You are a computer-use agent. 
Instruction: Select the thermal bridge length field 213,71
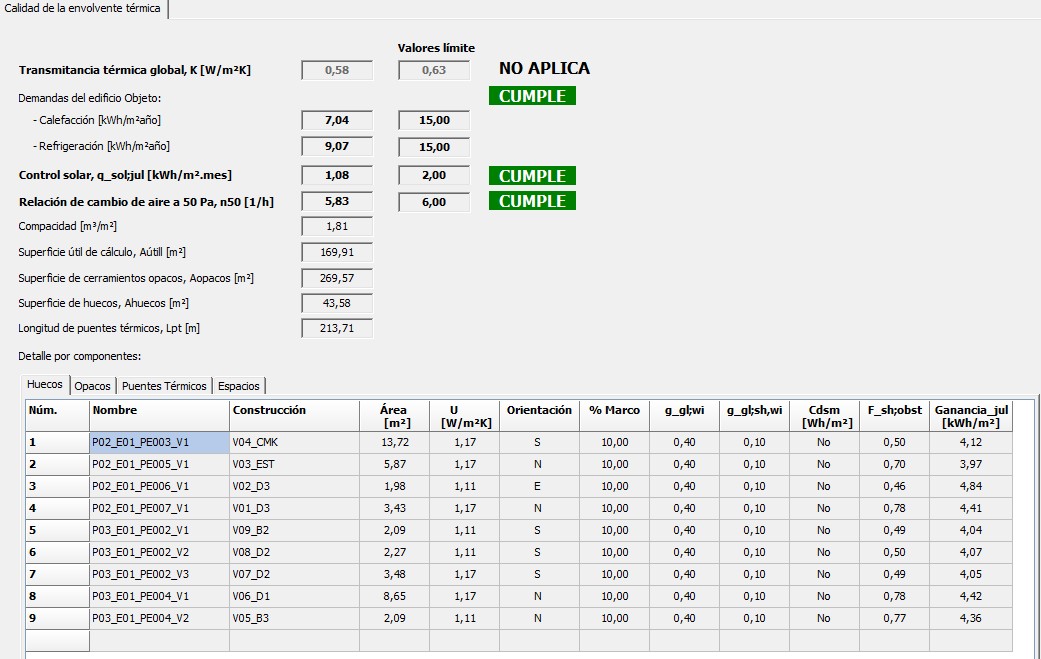point(337,328)
